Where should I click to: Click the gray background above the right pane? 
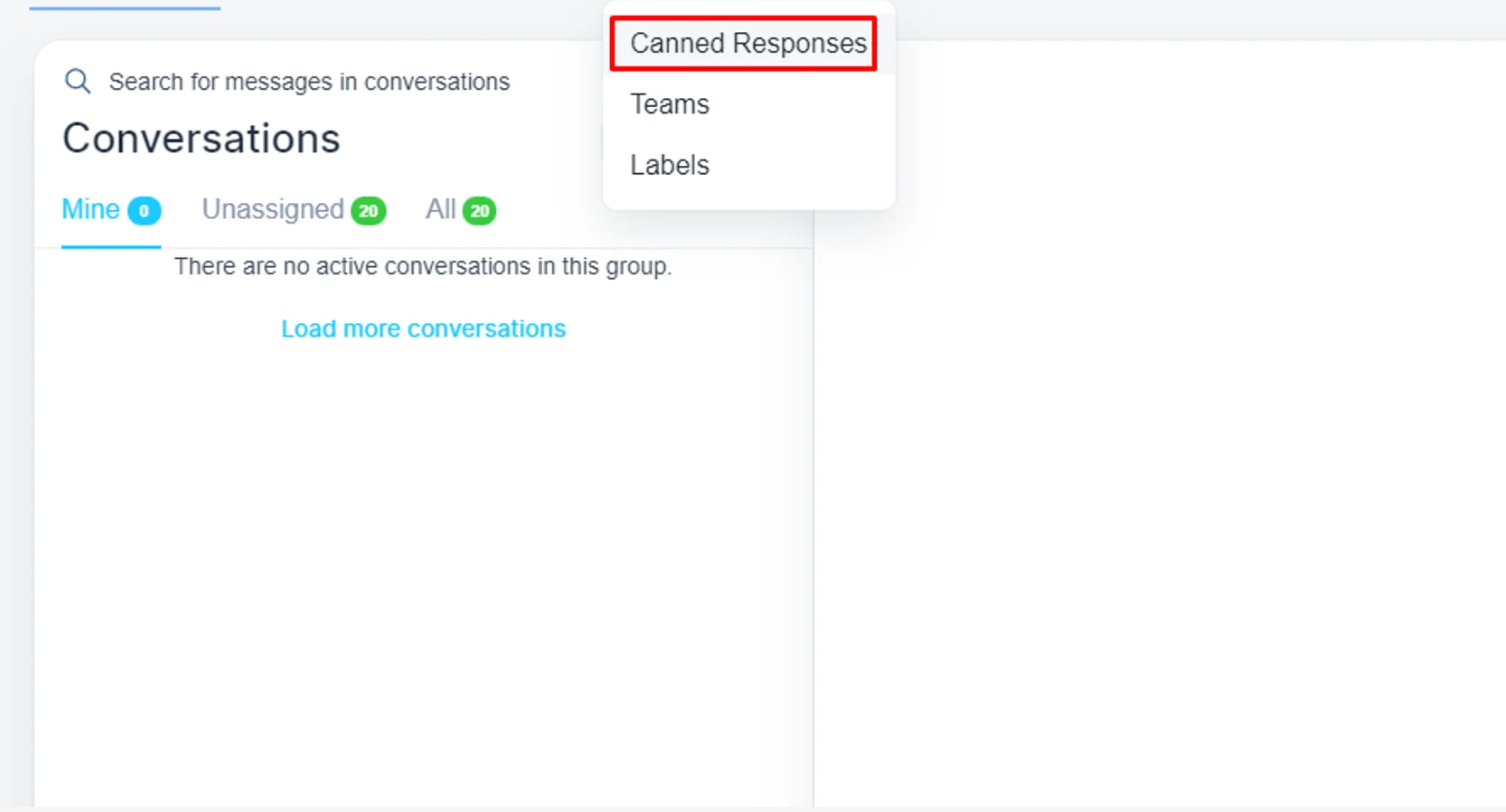coord(1200,18)
